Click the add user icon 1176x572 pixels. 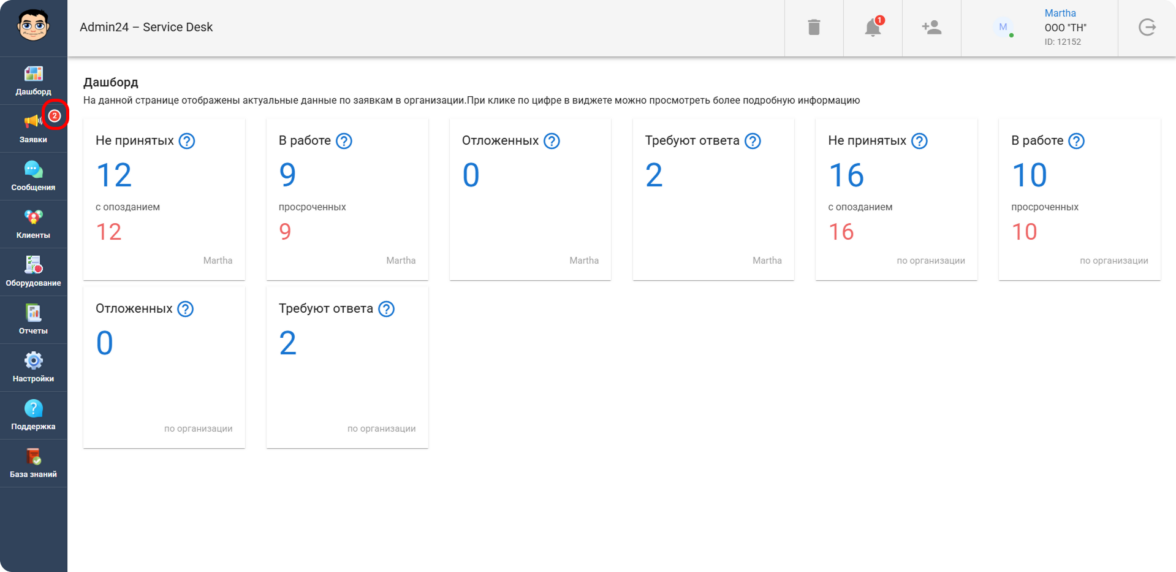932,28
